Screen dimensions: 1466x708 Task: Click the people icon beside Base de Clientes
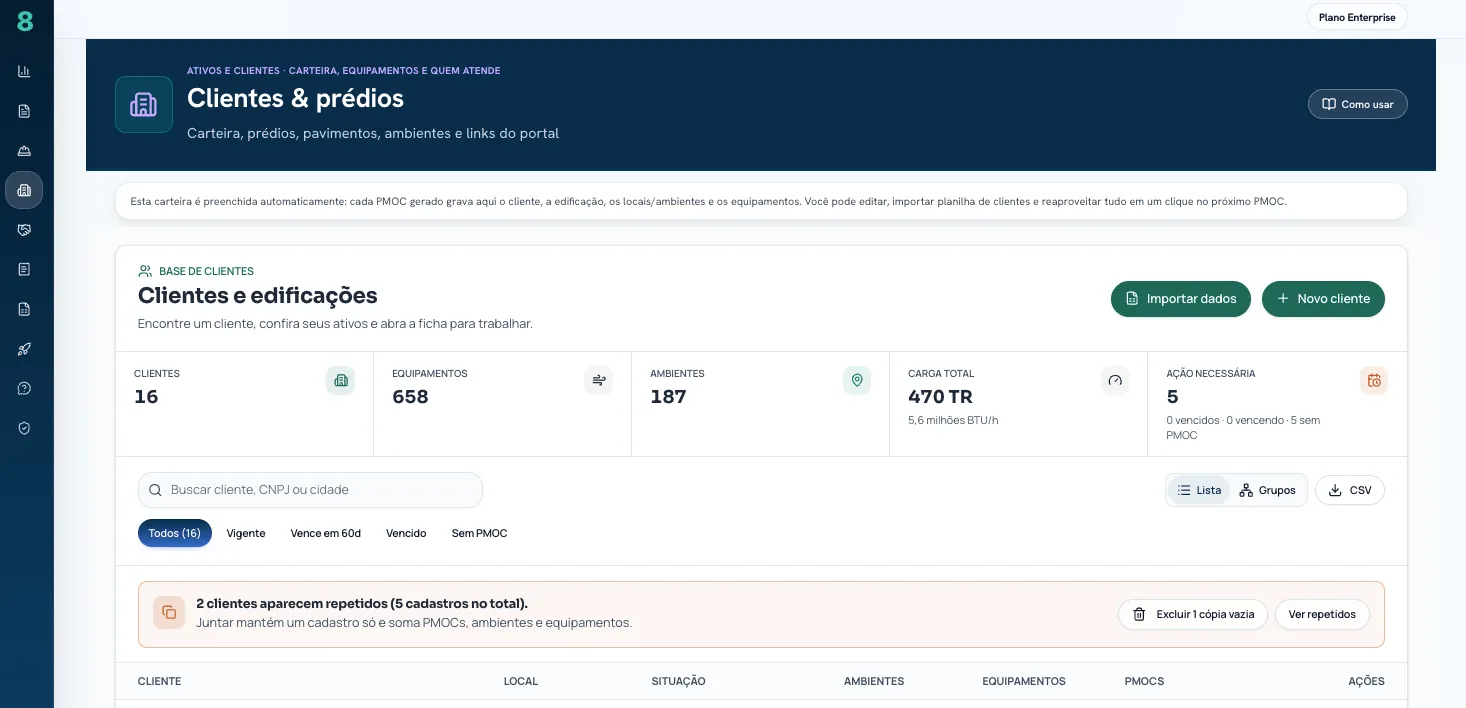pos(145,271)
